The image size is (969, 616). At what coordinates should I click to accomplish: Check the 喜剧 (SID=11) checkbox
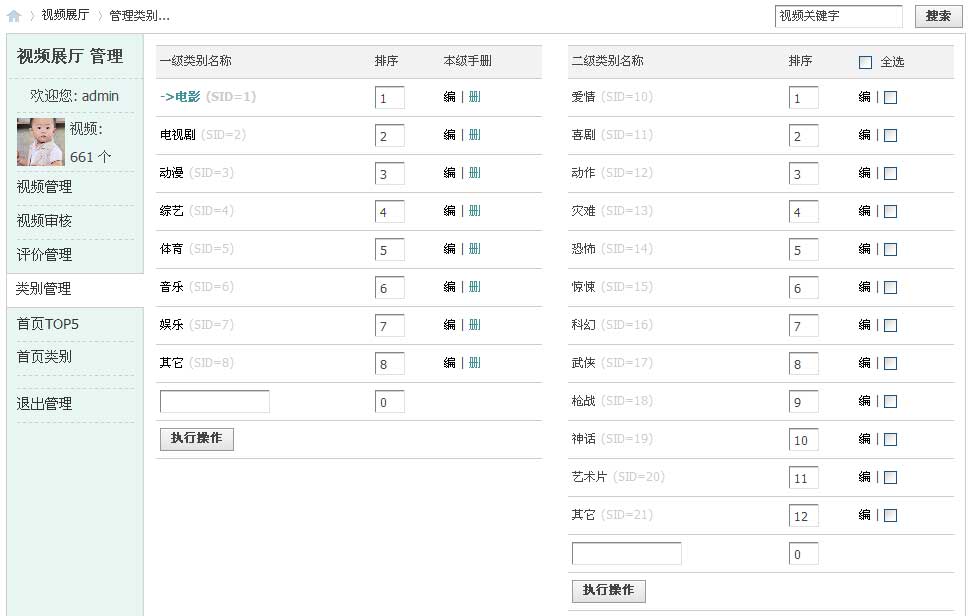pyautogui.click(x=891, y=135)
